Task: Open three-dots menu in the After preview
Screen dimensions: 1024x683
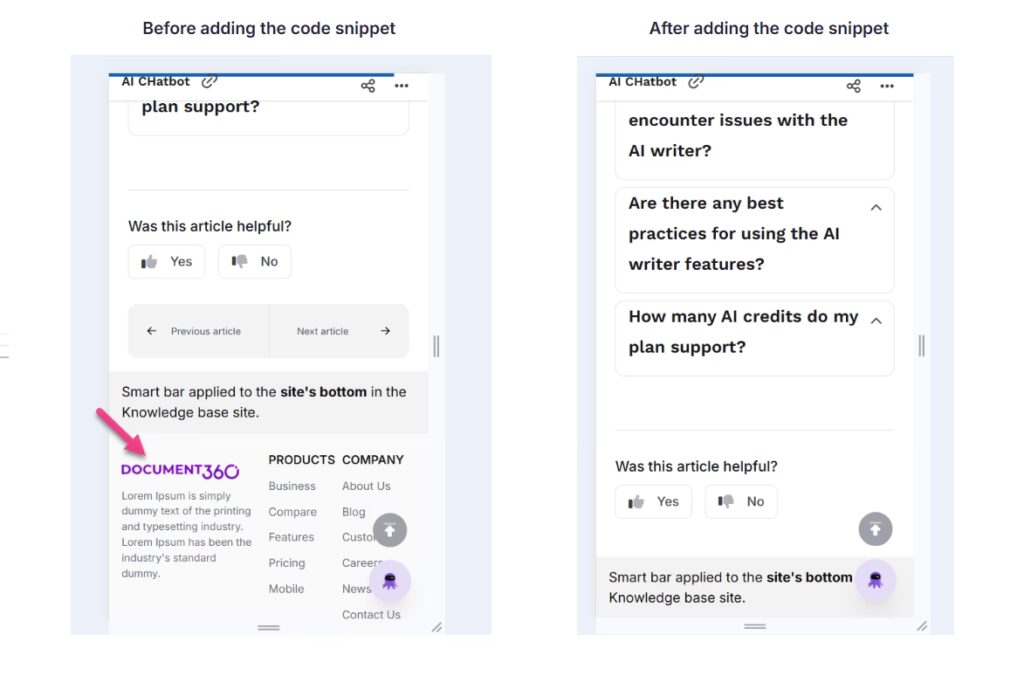Action: 887,86
